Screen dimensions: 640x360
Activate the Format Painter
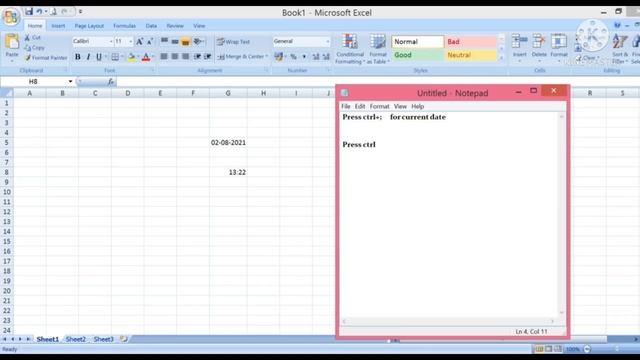[46, 58]
